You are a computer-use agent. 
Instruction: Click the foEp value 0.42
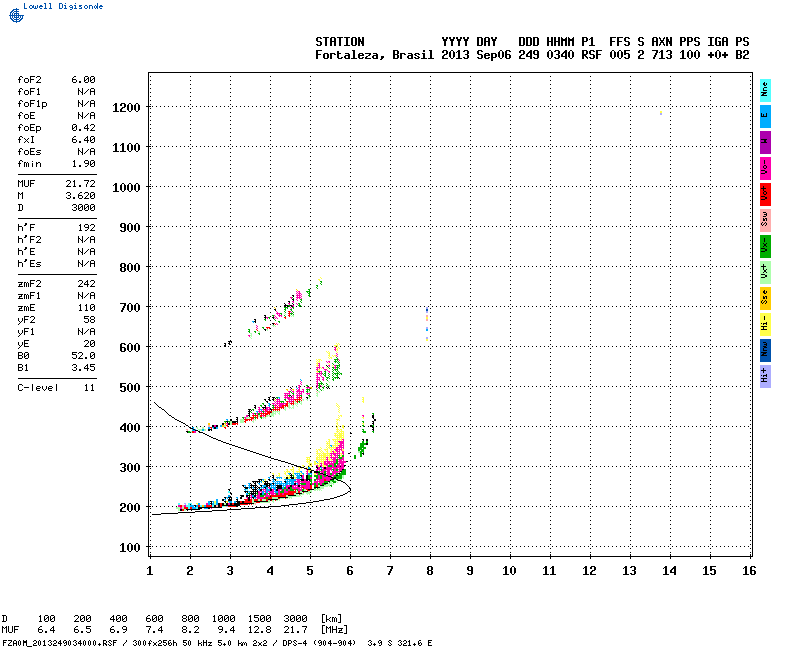(x=83, y=128)
